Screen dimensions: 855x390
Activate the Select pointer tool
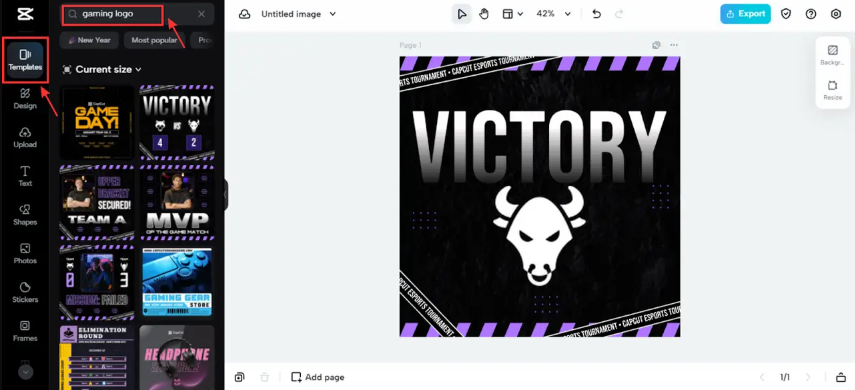462,14
